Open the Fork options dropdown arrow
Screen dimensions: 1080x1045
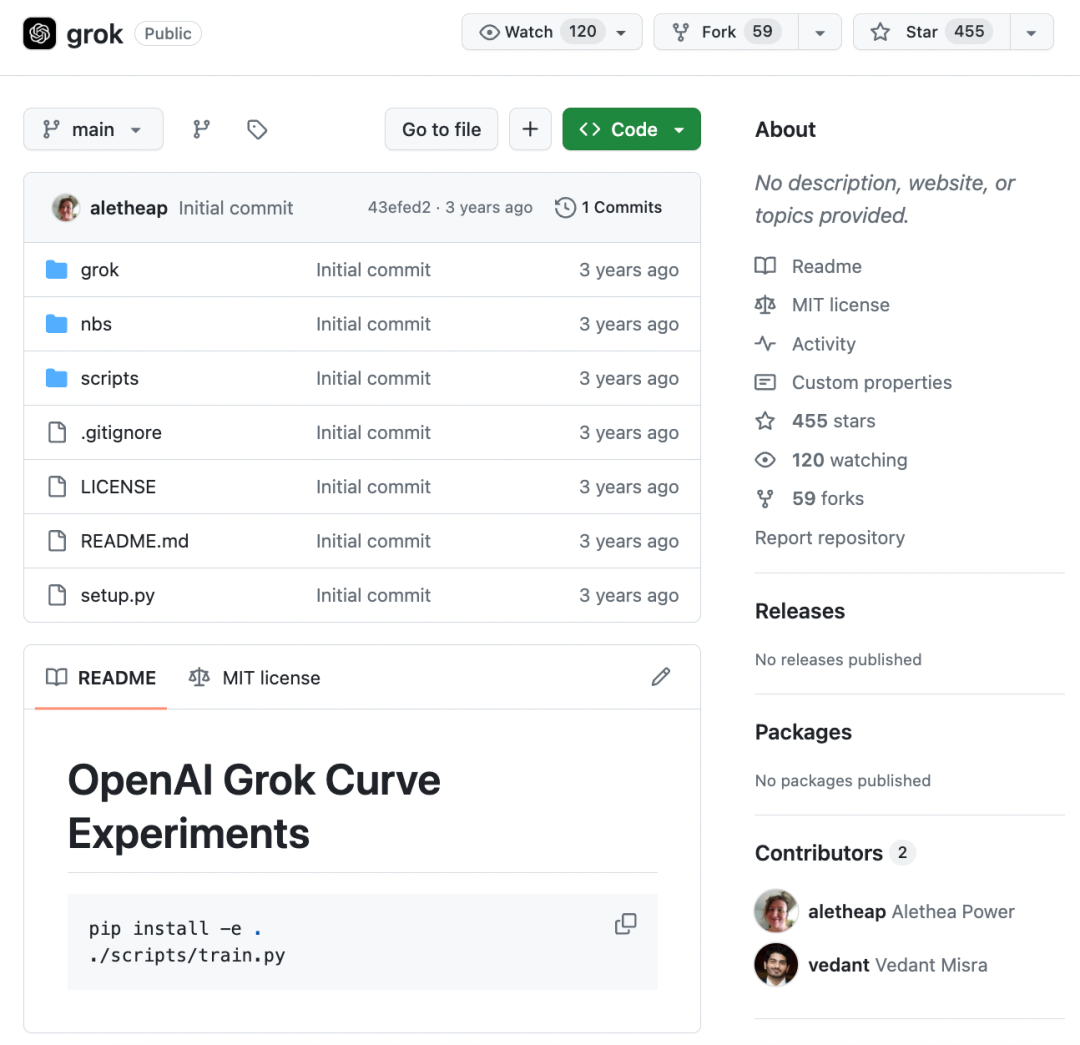click(x=820, y=32)
